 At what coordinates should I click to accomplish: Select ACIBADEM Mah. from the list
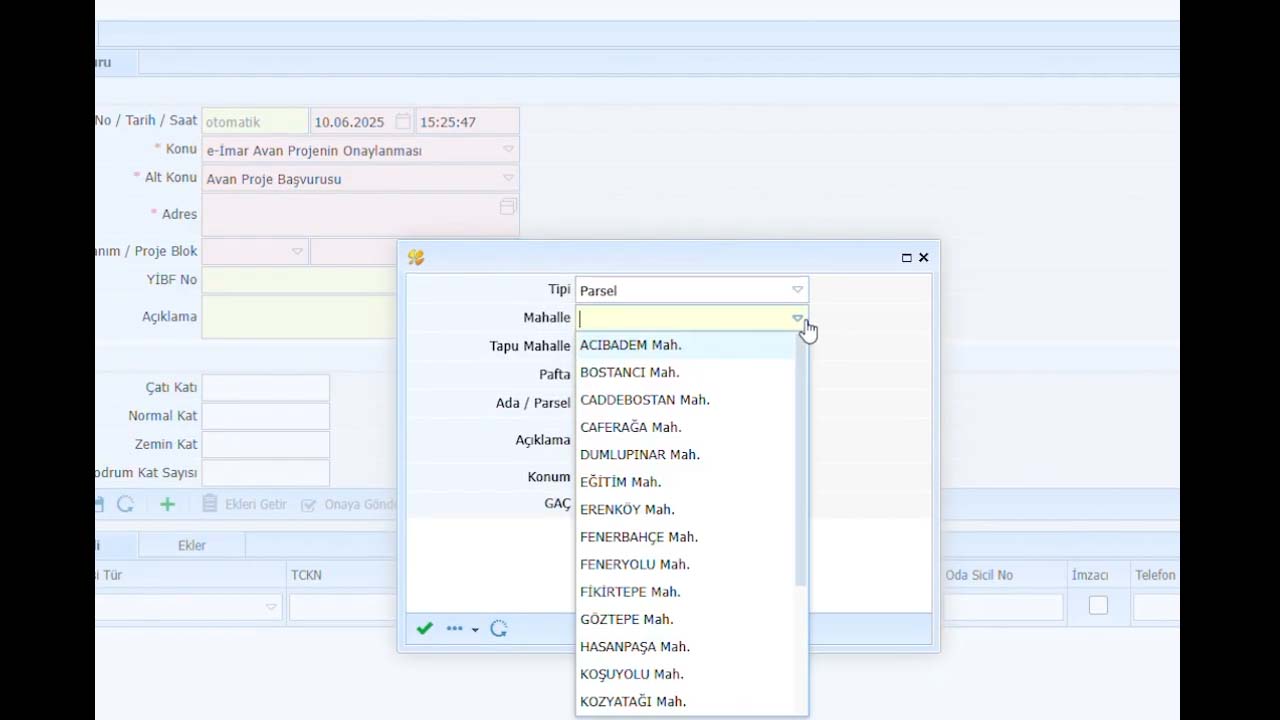(686, 345)
